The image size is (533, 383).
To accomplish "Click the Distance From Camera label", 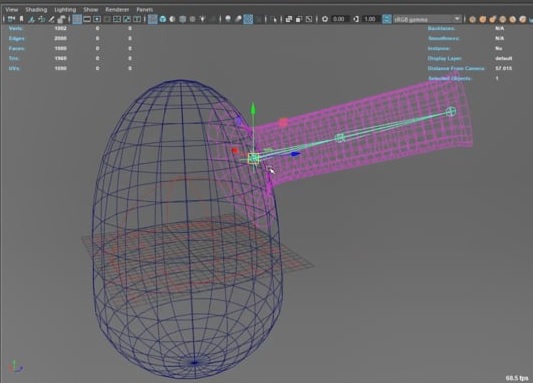I will (x=456, y=68).
